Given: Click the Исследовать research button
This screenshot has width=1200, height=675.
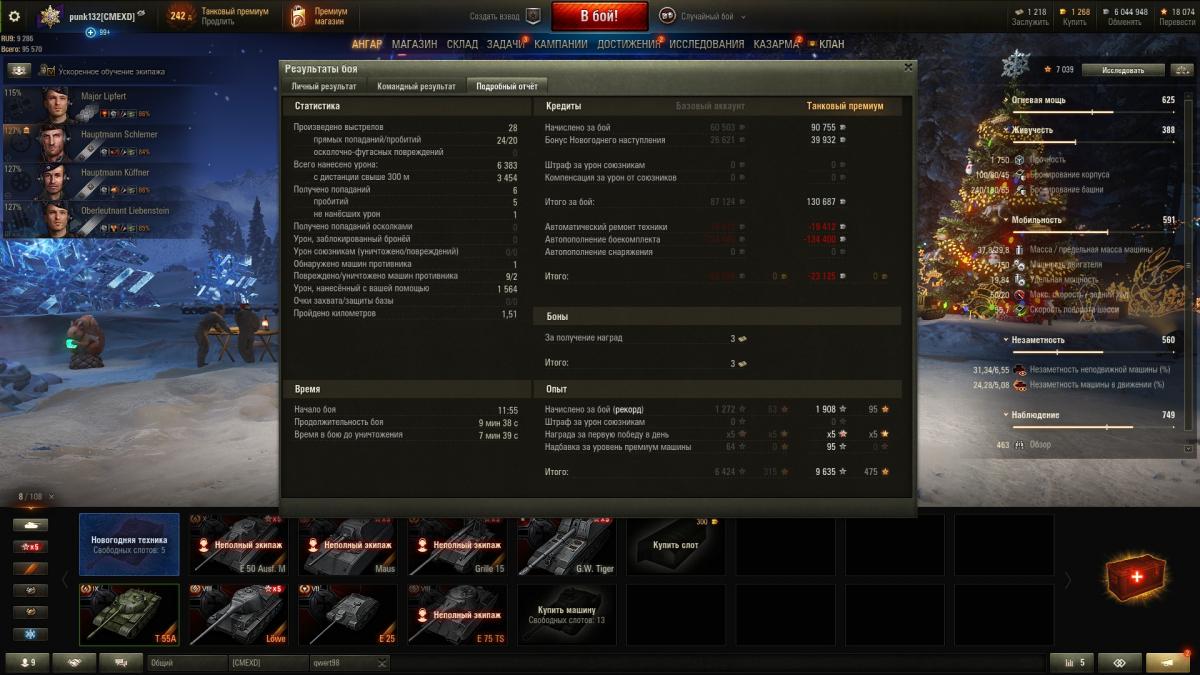Looking at the screenshot, I should [1122, 70].
